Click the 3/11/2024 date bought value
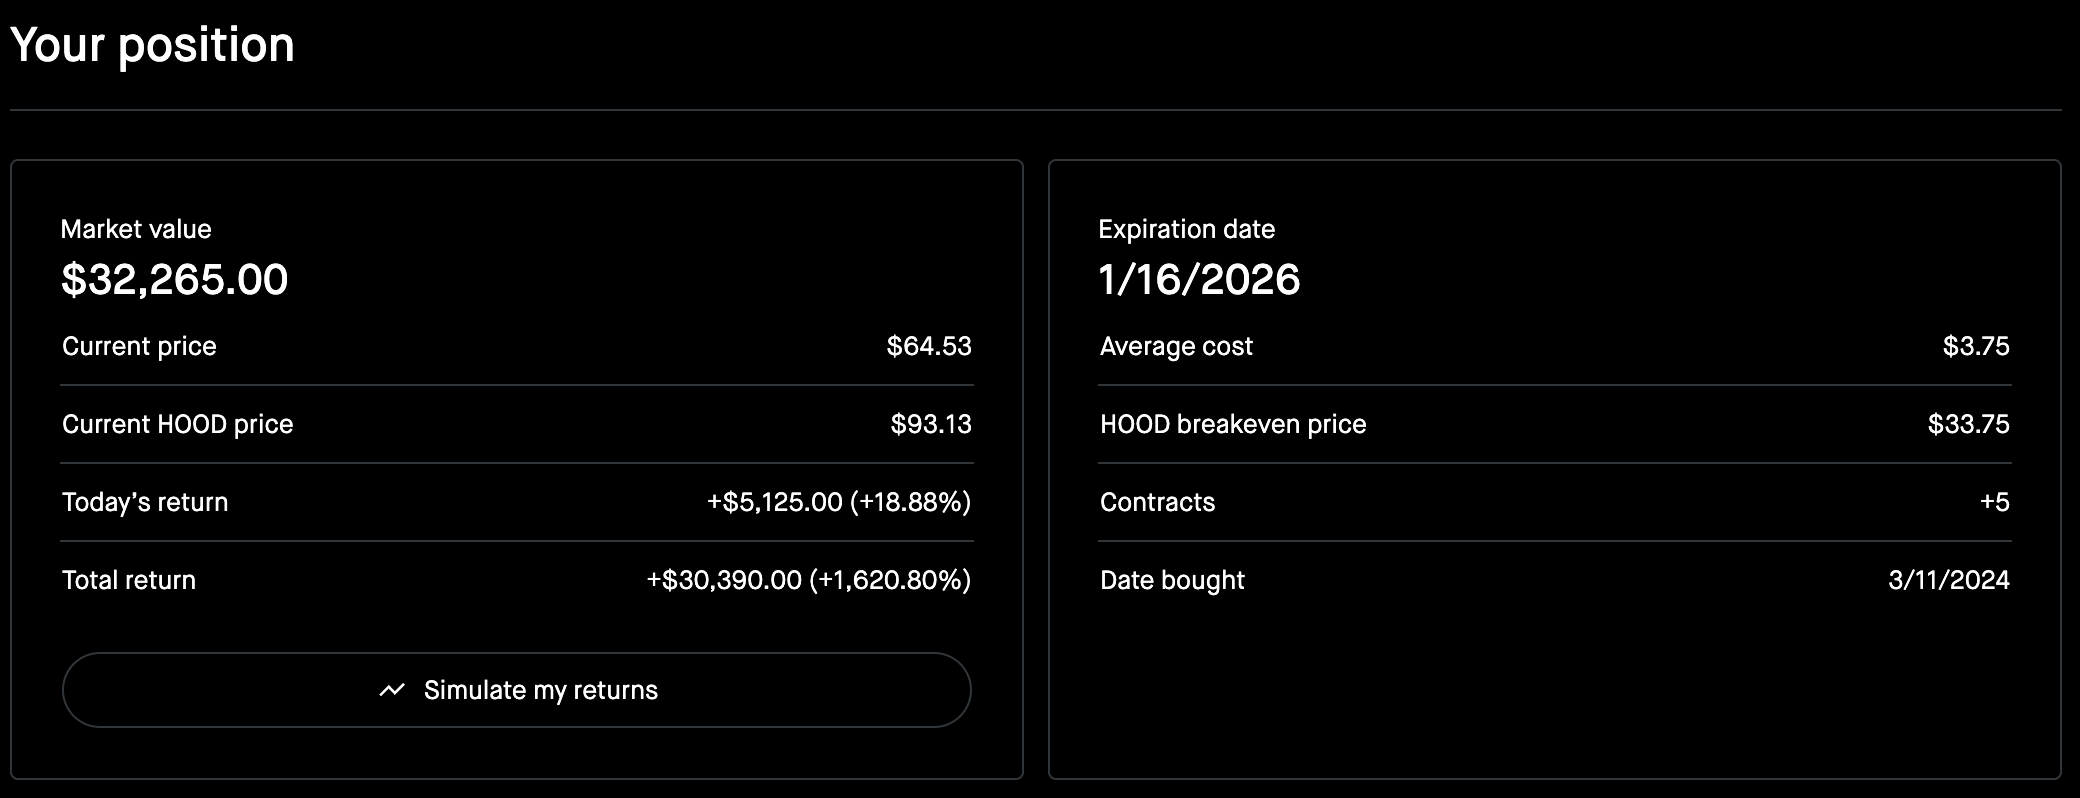The image size is (2080, 798). pyautogui.click(x=1949, y=580)
